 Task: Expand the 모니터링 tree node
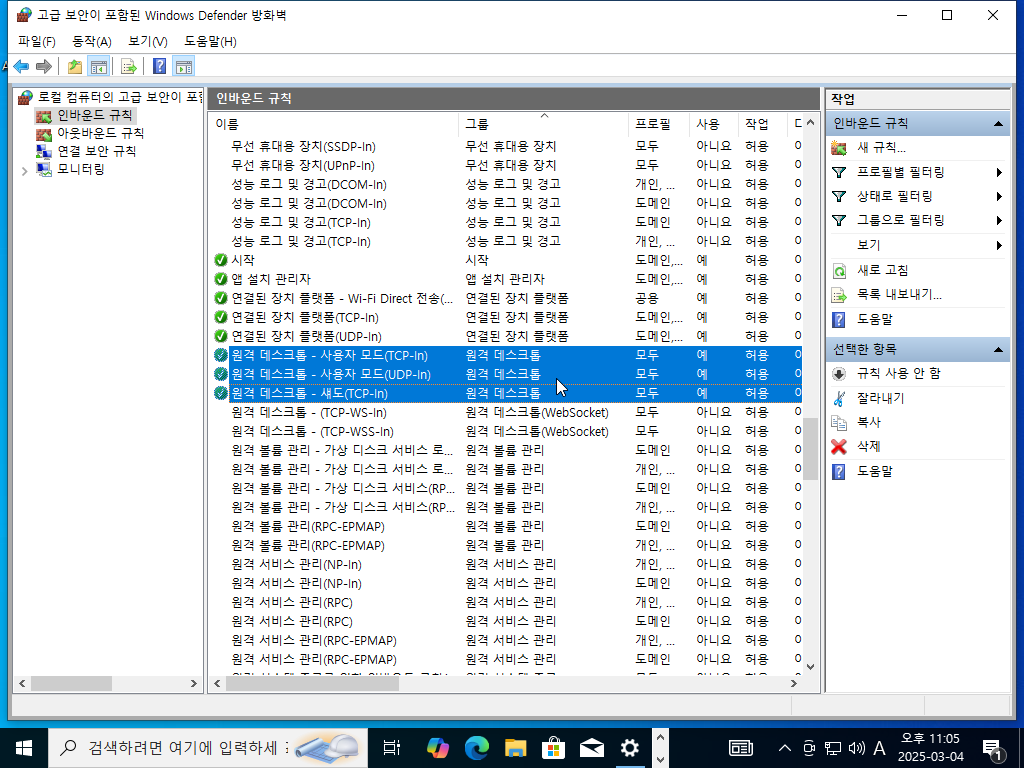24,171
